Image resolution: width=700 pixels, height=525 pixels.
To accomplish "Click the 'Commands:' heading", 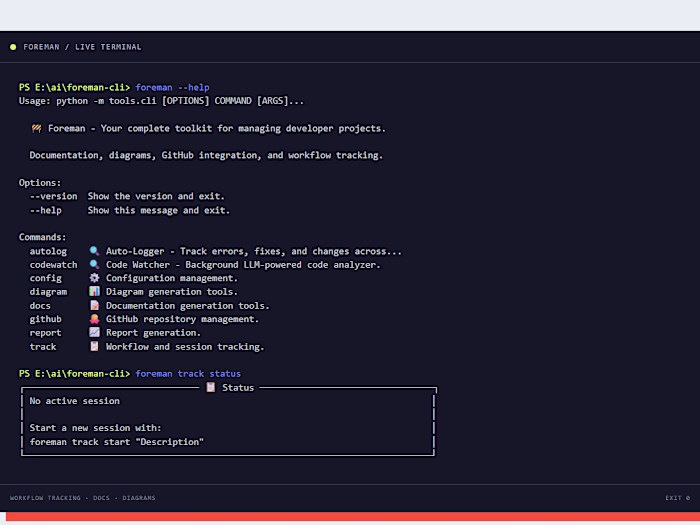I will tap(42, 237).
